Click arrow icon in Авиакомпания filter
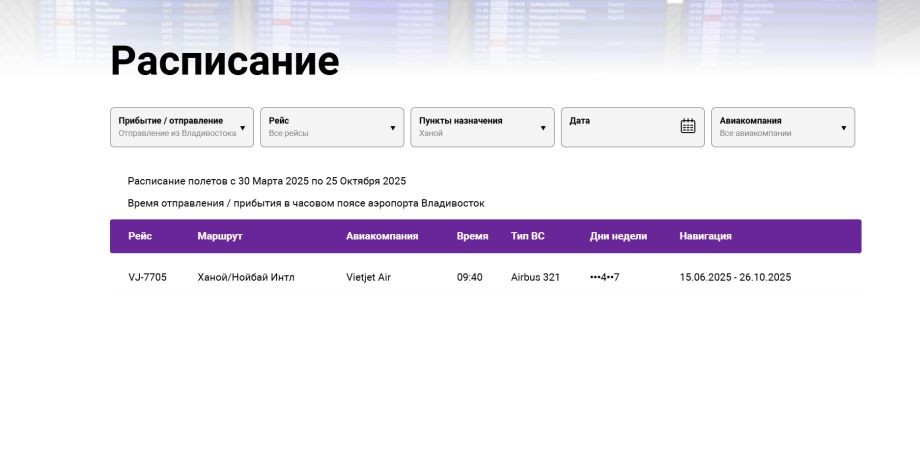 click(x=843, y=128)
